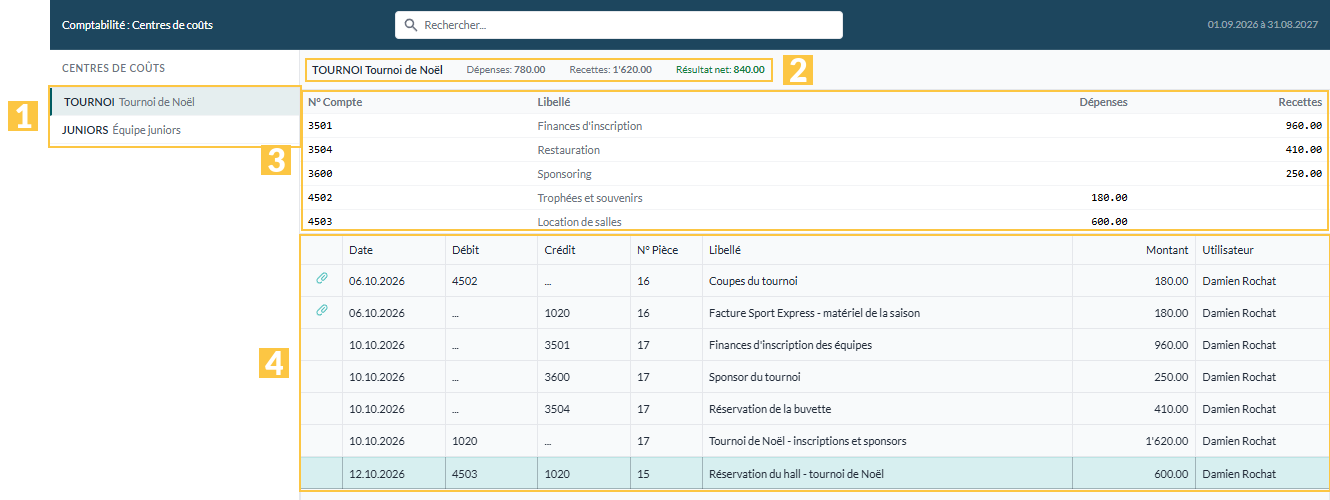
Task: Select account row 3504 Restauration
Action: (x=815, y=150)
